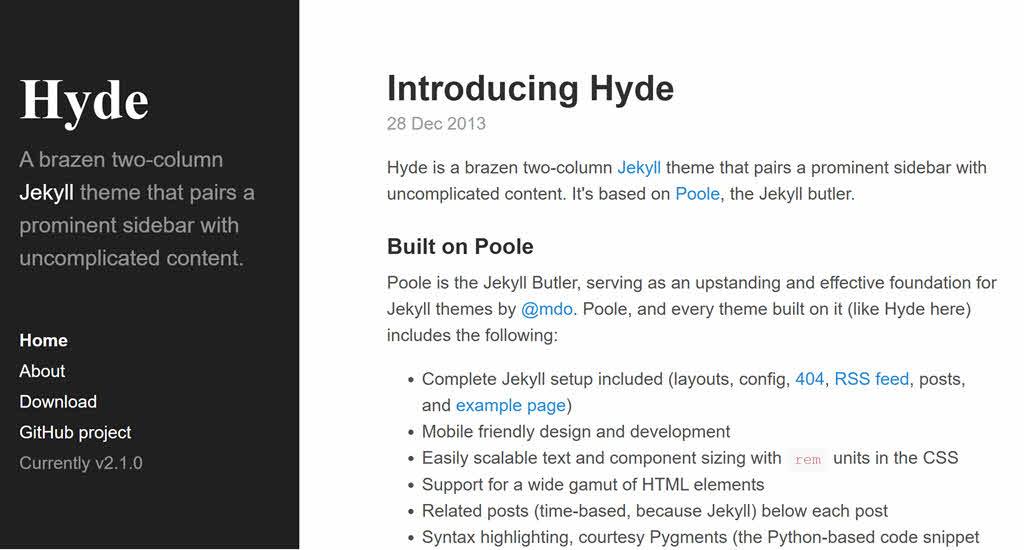Visit the @mdo profile link
The image size is (1024, 550).
tap(547, 309)
